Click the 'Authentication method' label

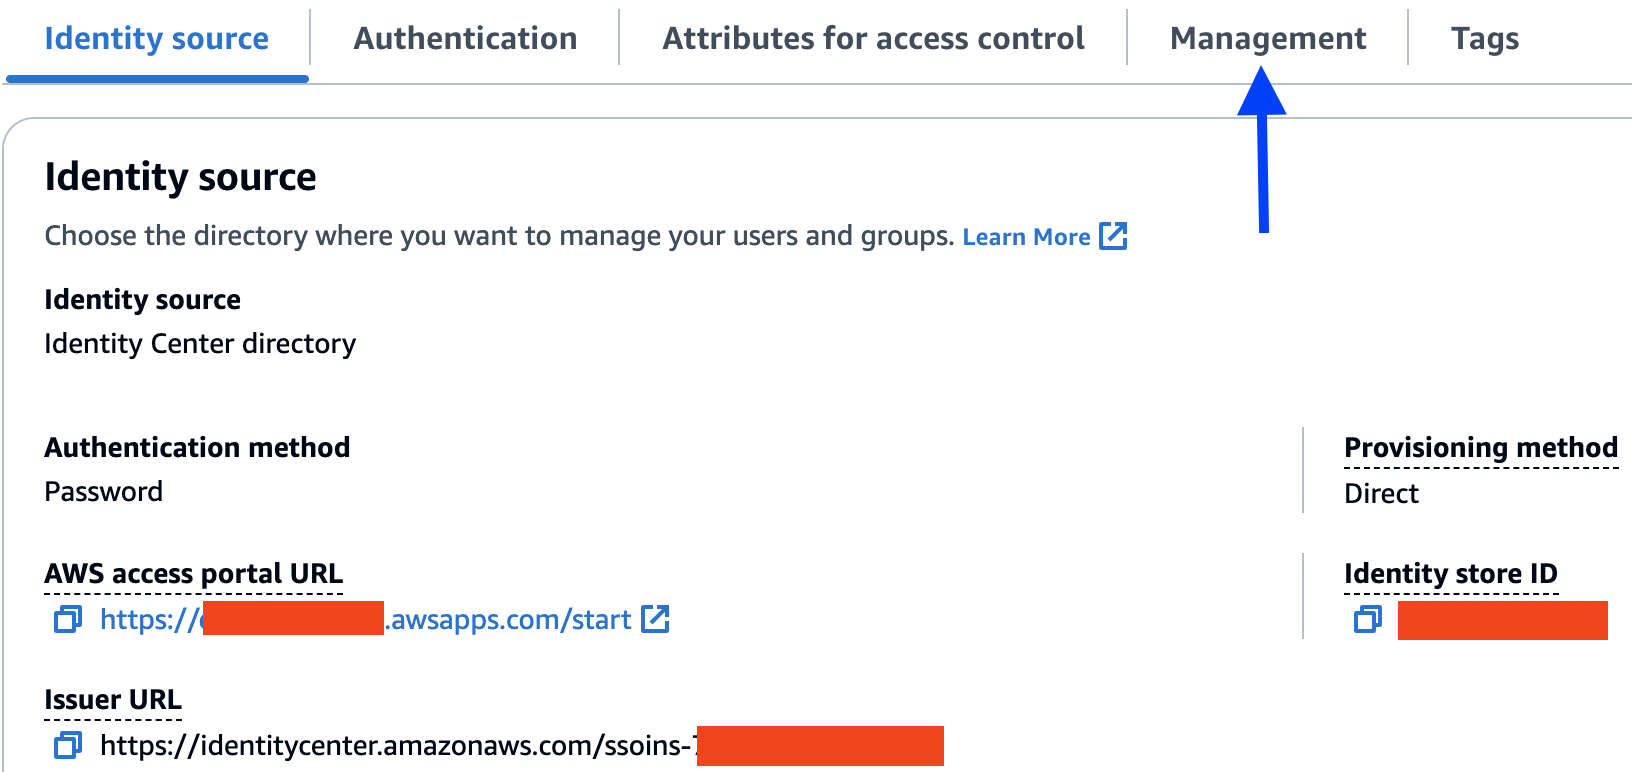coord(198,447)
